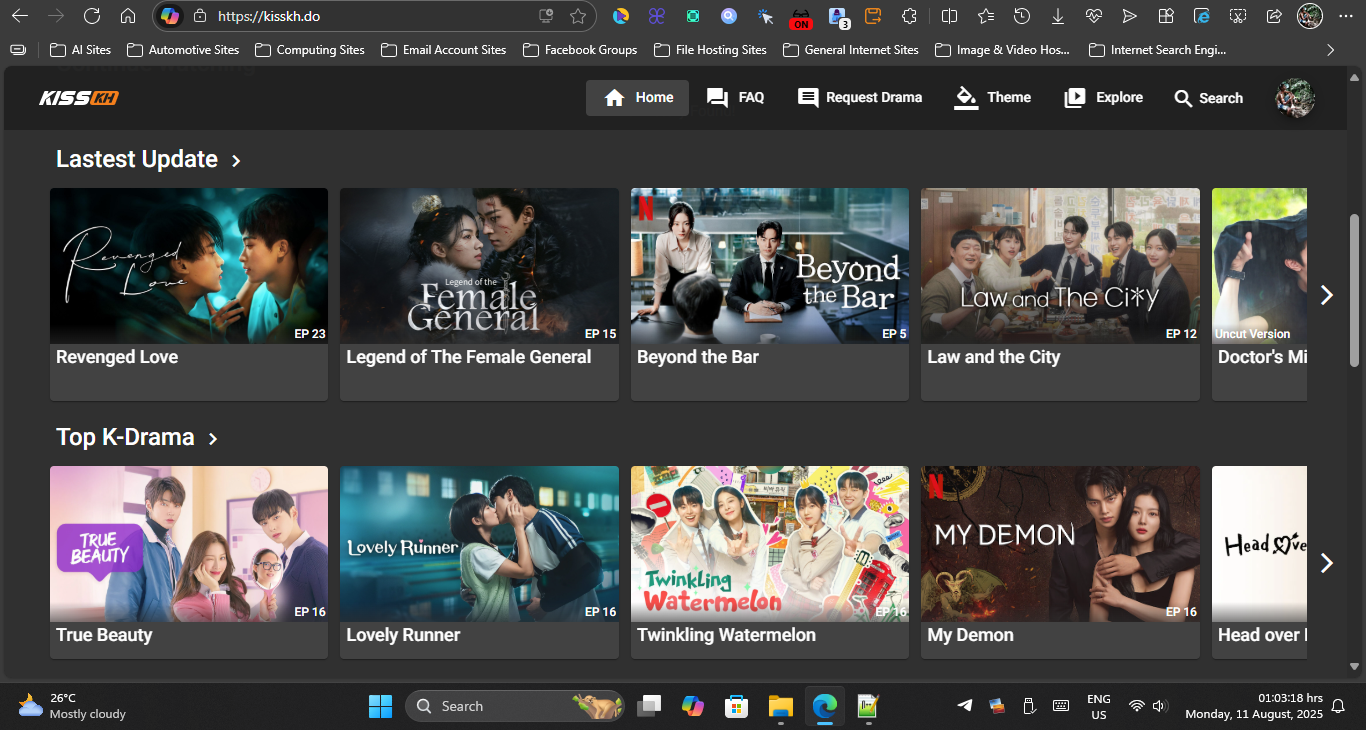Image resolution: width=1366 pixels, height=730 pixels.
Task: Click the KissKH logo
Action: [79, 98]
